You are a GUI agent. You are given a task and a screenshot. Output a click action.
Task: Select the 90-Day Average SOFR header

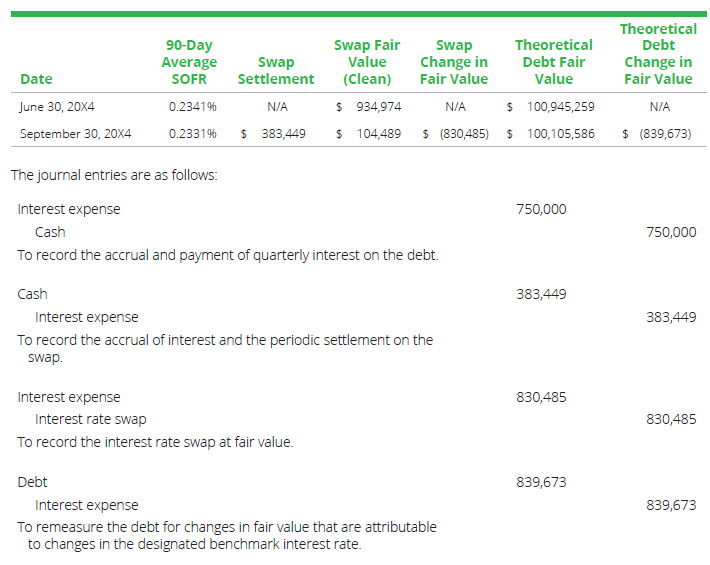pyautogui.click(x=189, y=62)
